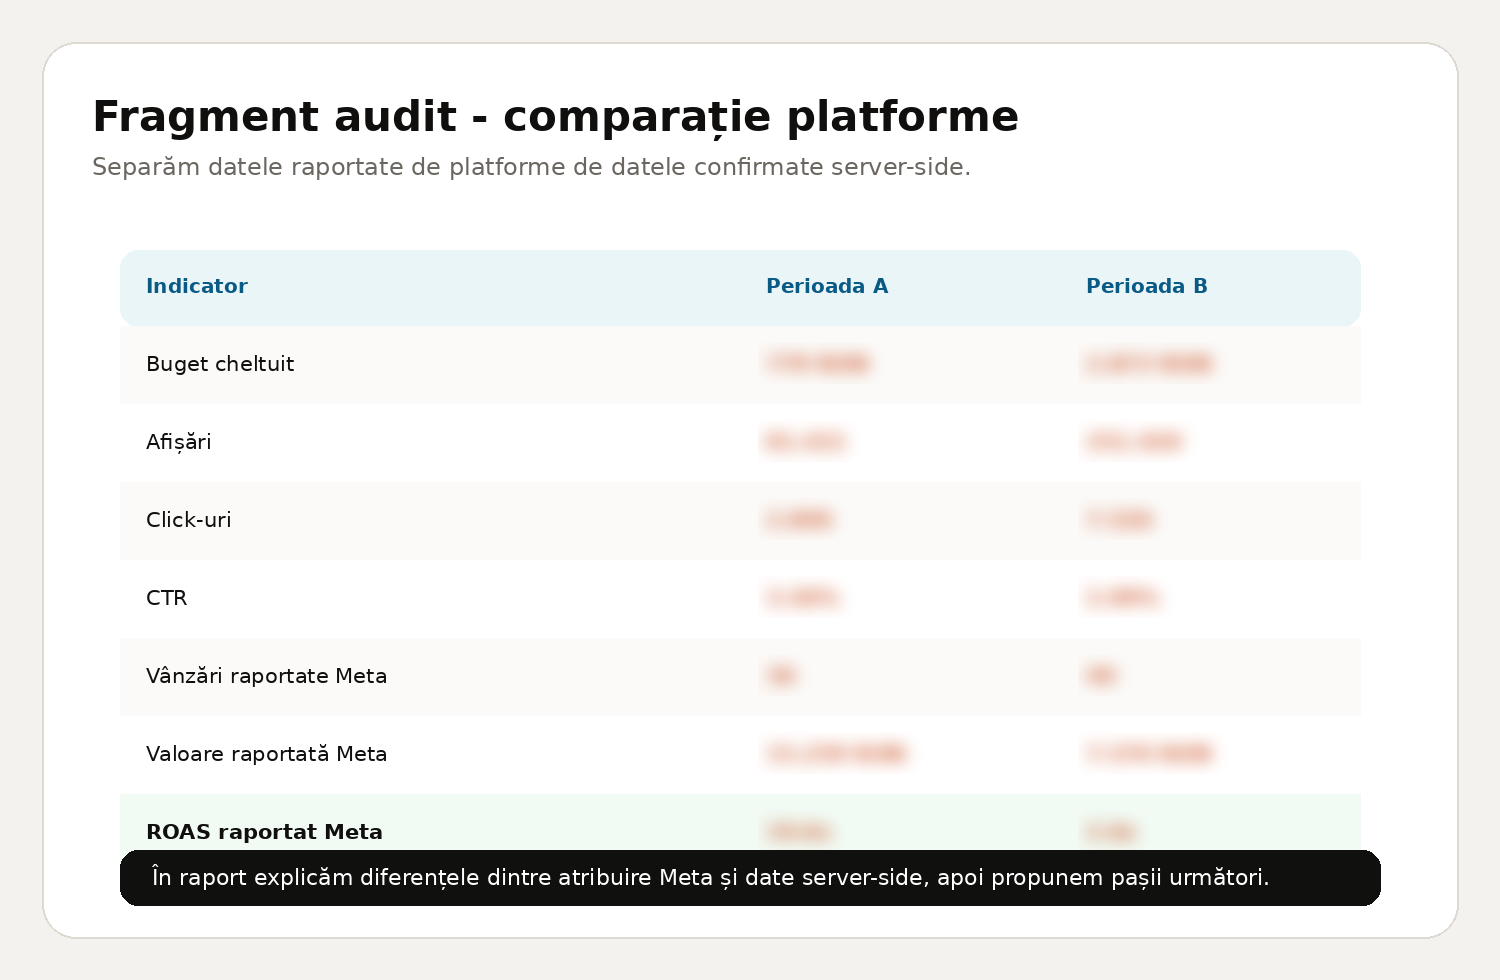Click the 'Buget cheltuit' row label

click(x=220, y=364)
